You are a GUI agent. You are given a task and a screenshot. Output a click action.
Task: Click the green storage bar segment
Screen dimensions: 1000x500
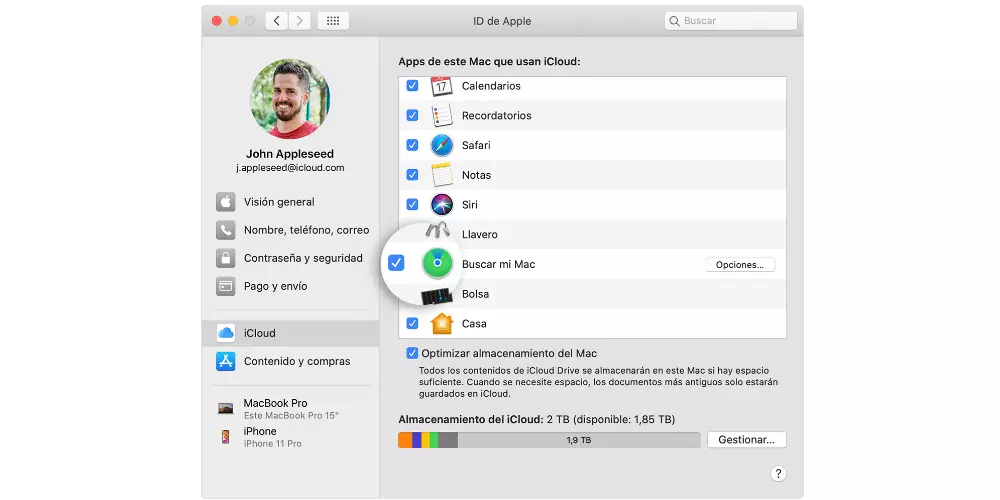434,440
